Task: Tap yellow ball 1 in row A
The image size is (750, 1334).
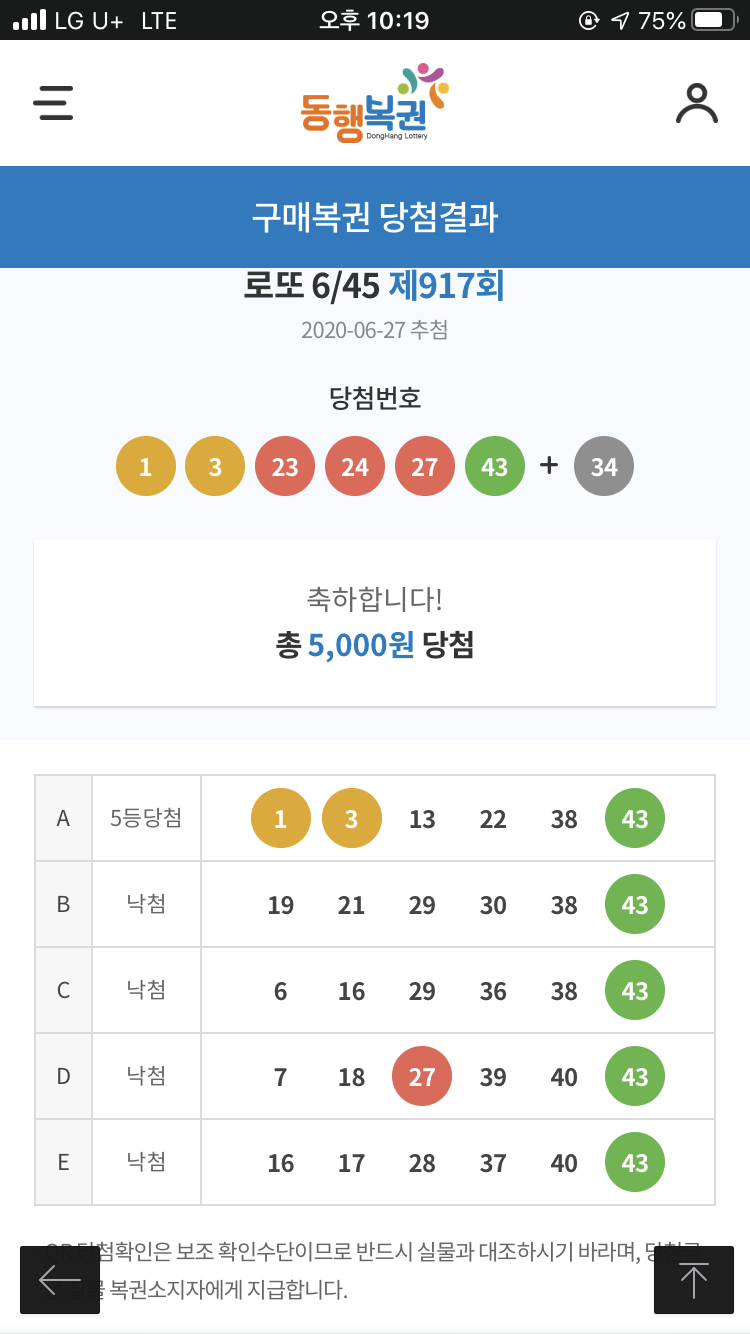Action: click(280, 819)
